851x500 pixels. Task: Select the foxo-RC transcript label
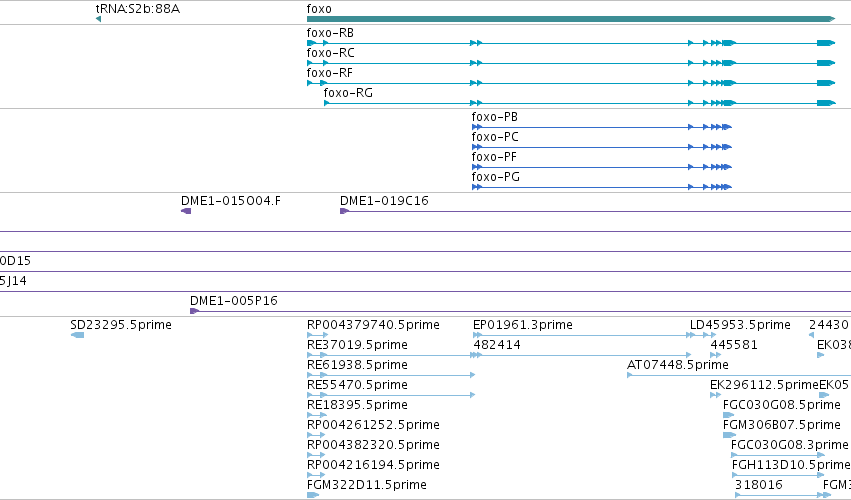(x=331, y=53)
